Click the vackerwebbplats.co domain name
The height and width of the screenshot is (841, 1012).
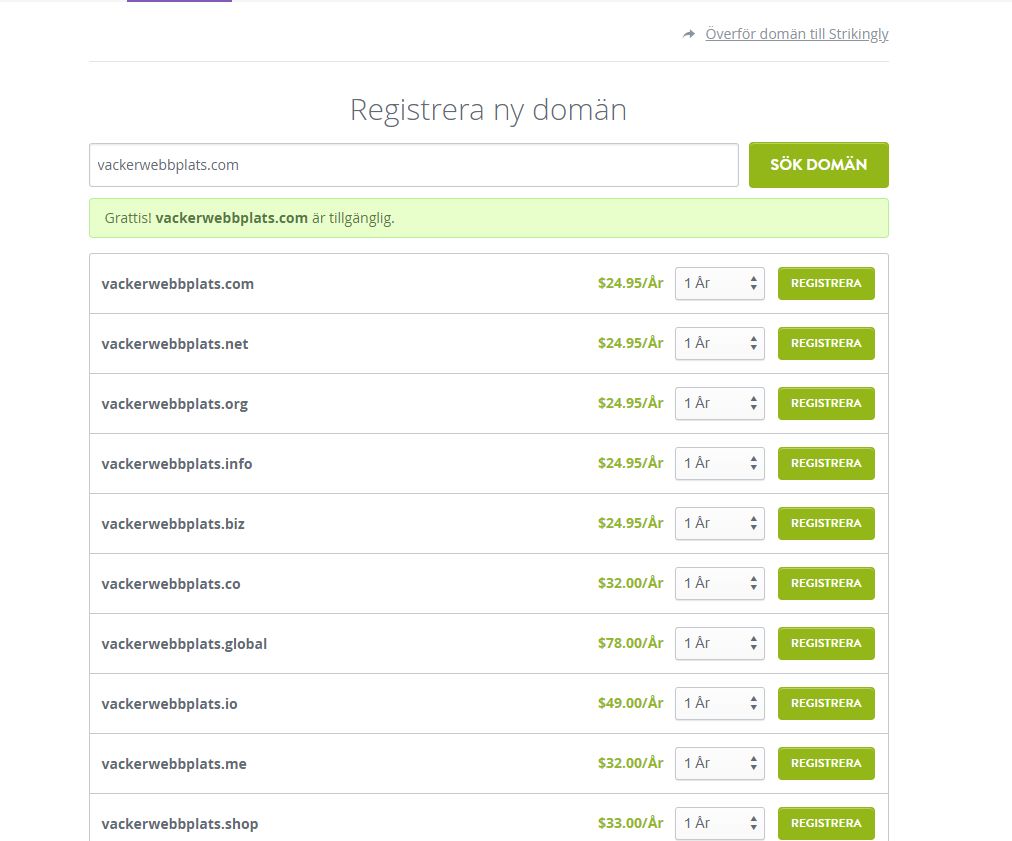(171, 584)
